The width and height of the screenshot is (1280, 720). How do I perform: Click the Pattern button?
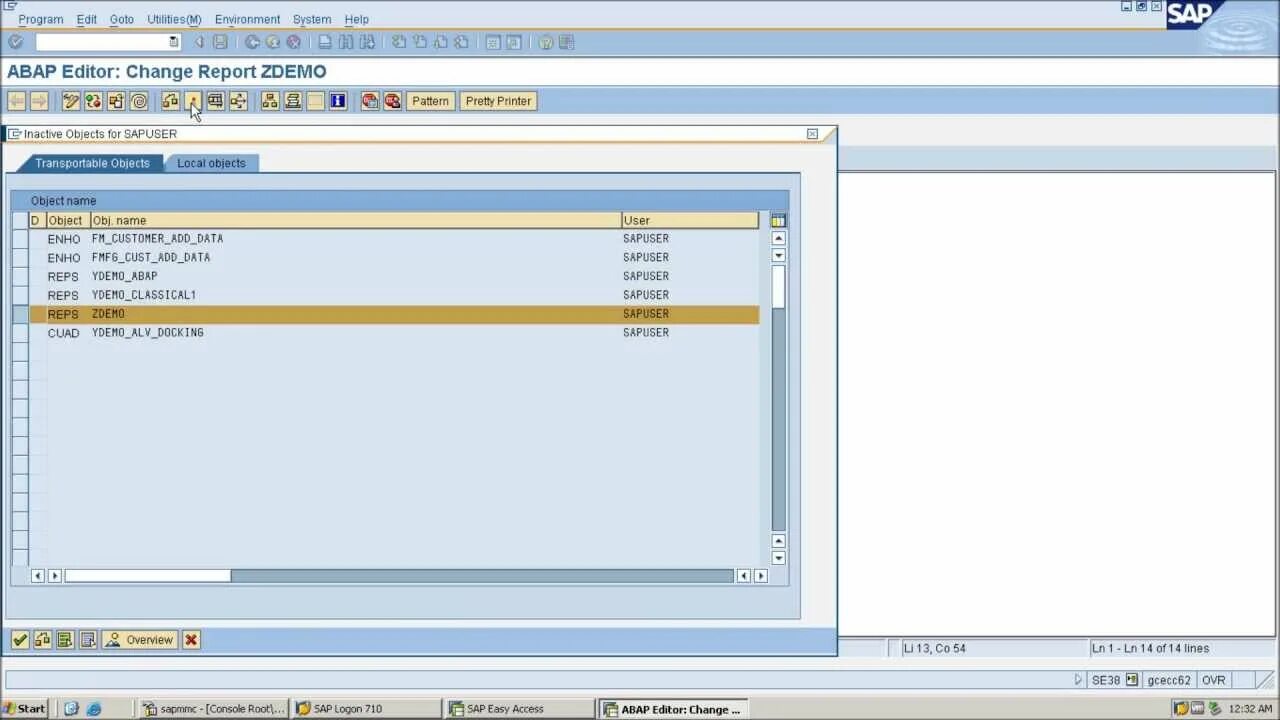pos(430,101)
